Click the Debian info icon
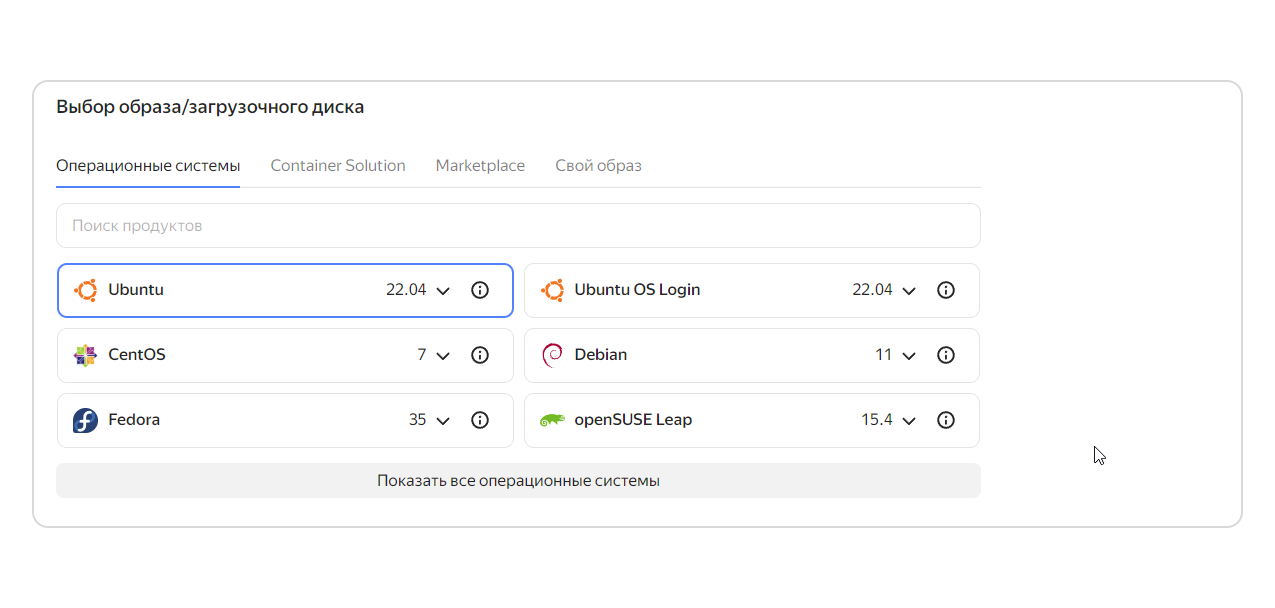Screen dimensions: 1275x608 (x=946, y=355)
